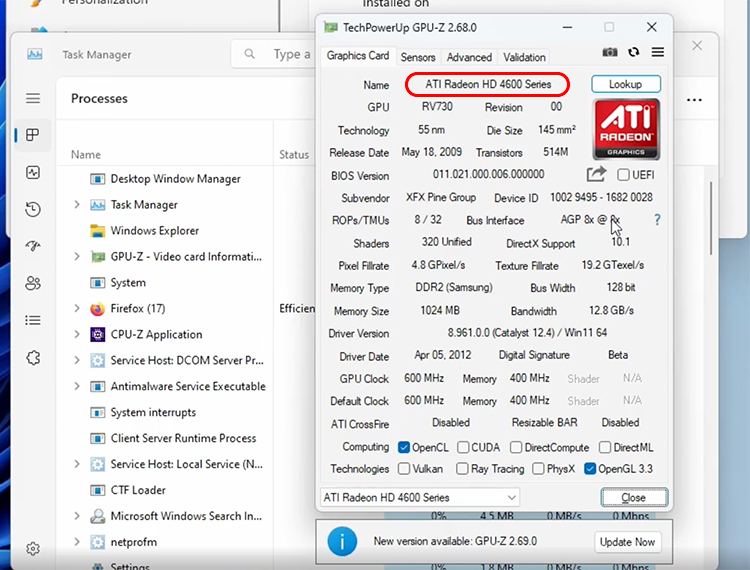Open Startup apps in Task Manager sidebar
The height and width of the screenshot is (570, 750).
[x=33, y=246]
